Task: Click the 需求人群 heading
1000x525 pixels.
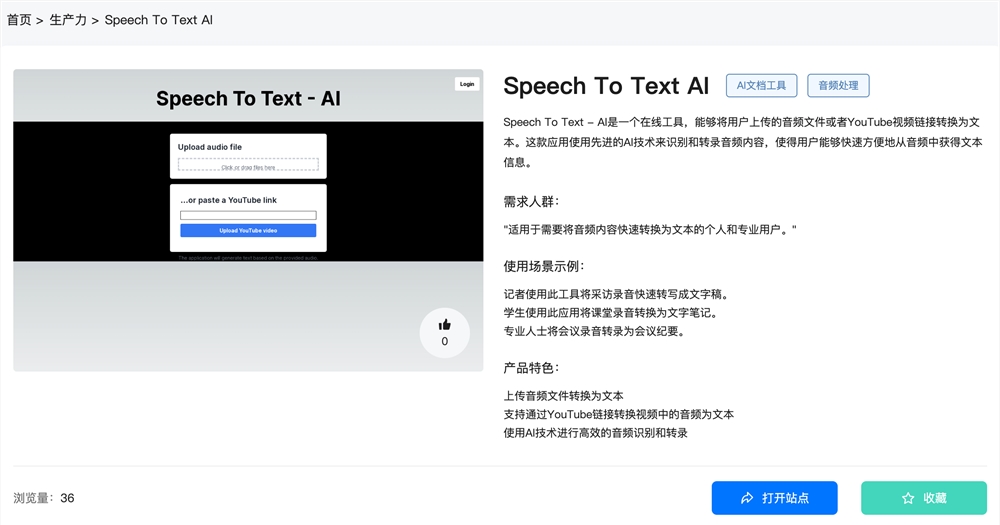Action: (531, 202)
